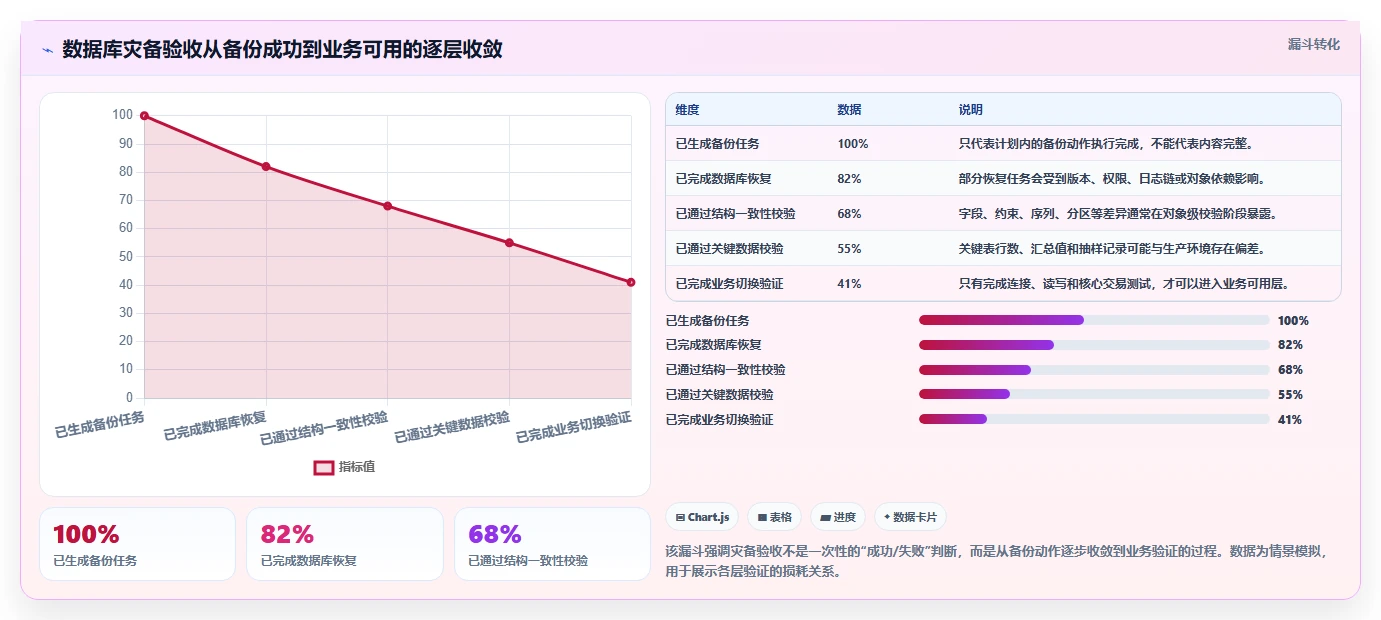Click the y-axis value 100

(x=122, y=115)
